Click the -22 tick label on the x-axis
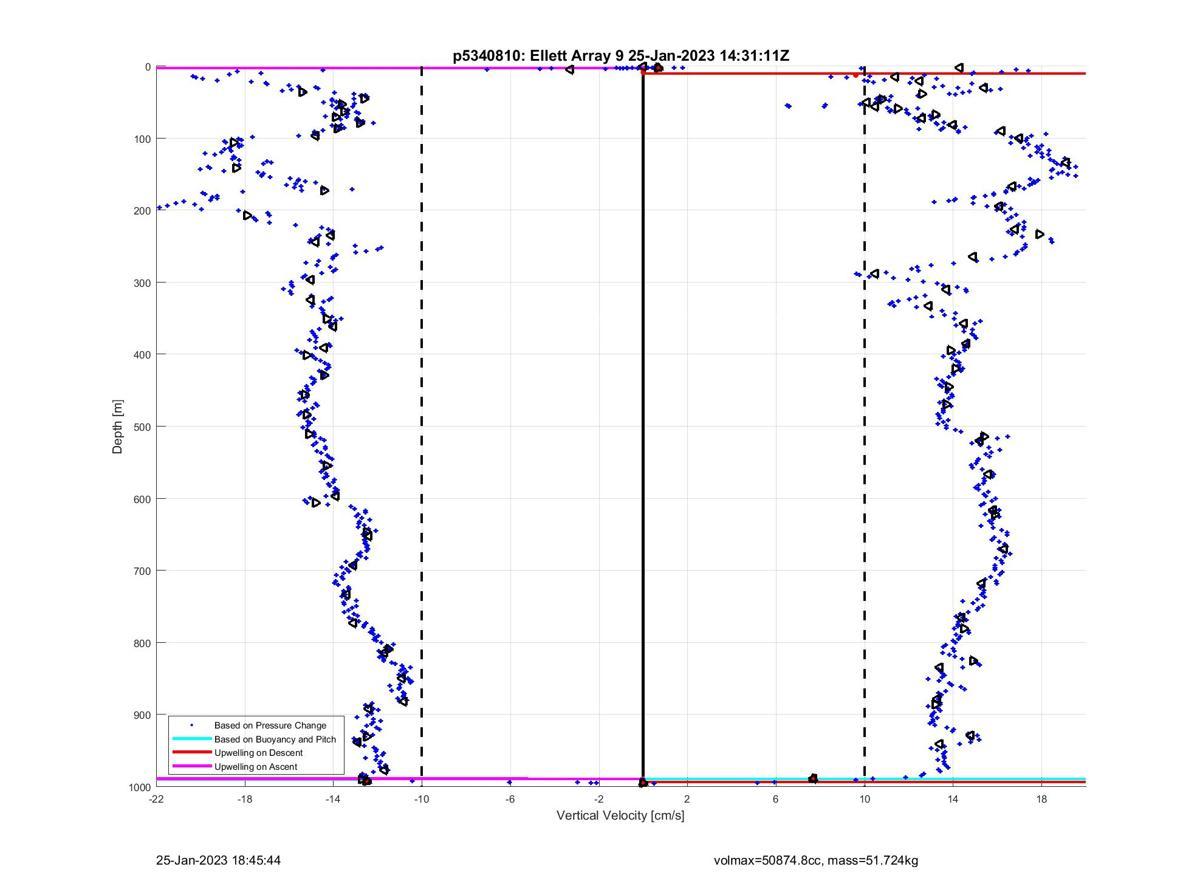 point(156,798)
